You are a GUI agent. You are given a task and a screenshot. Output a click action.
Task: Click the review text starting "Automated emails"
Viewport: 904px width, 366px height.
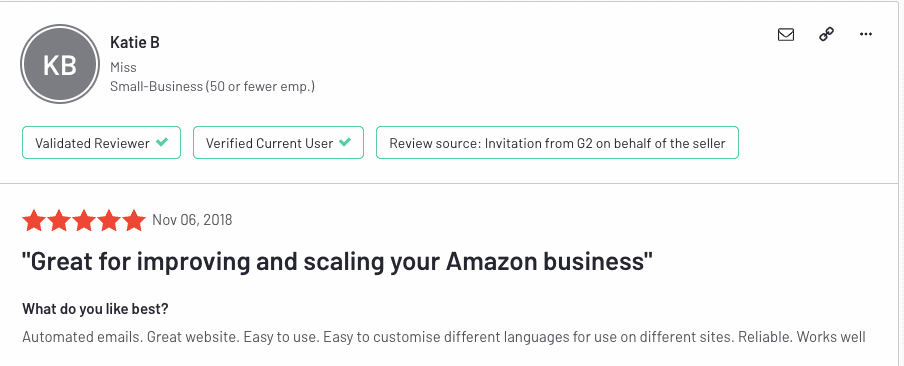tap(443, 337)
